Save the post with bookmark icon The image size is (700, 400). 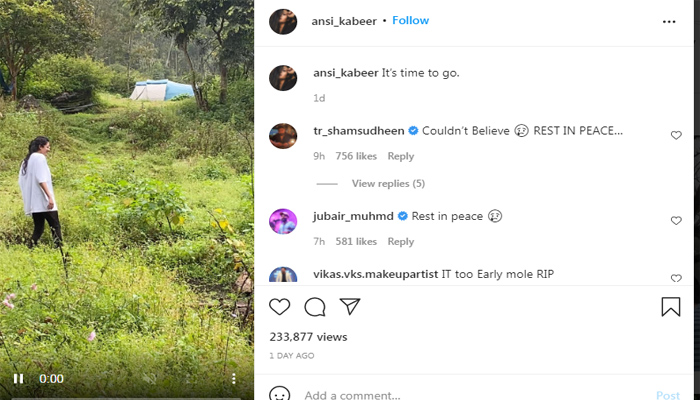click(670, 307)
